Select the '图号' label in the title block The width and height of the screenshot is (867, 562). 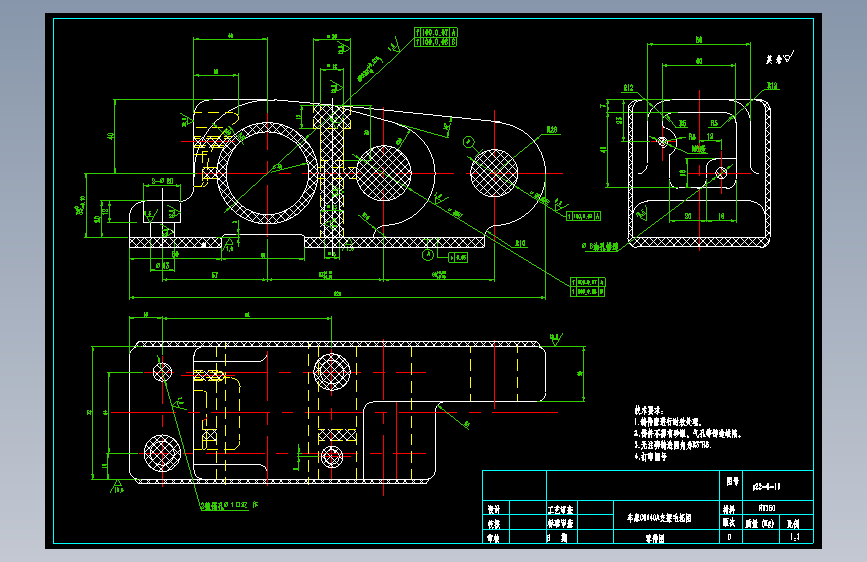click(x=732, y=482)
